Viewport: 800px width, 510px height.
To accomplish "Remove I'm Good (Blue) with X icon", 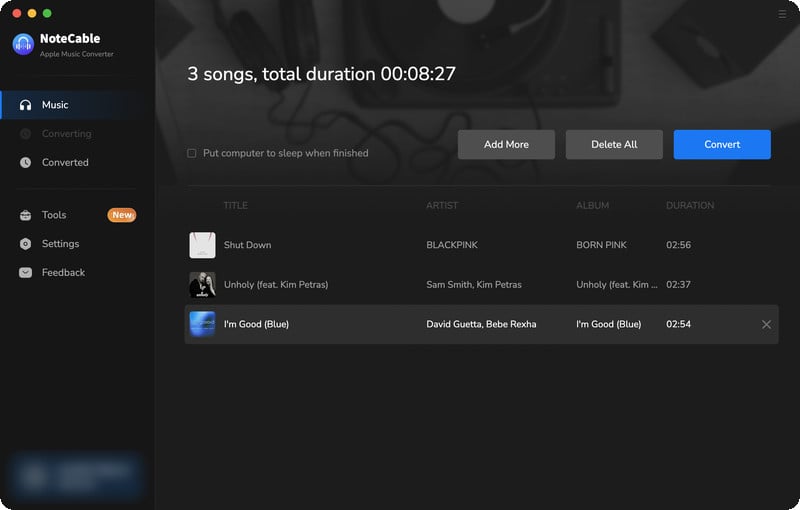I will click(766, 324).
